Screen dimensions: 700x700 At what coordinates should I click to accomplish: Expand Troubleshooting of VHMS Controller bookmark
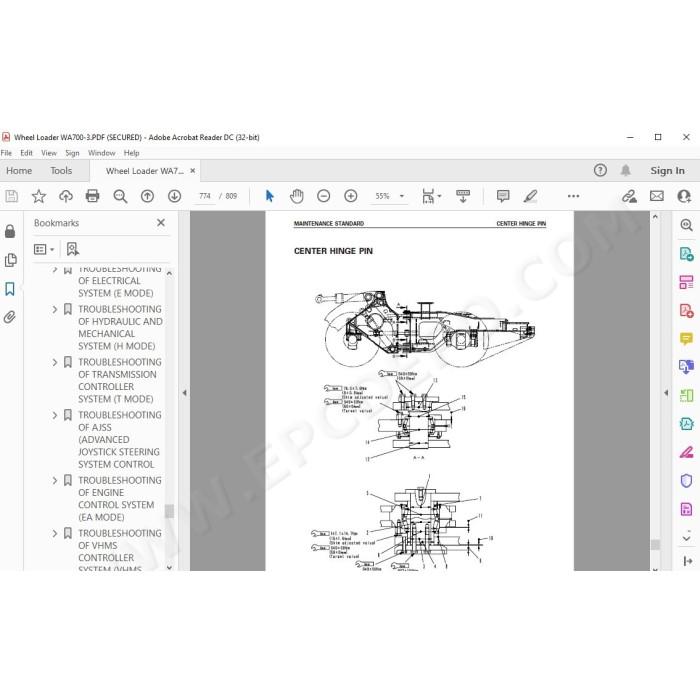55,533
